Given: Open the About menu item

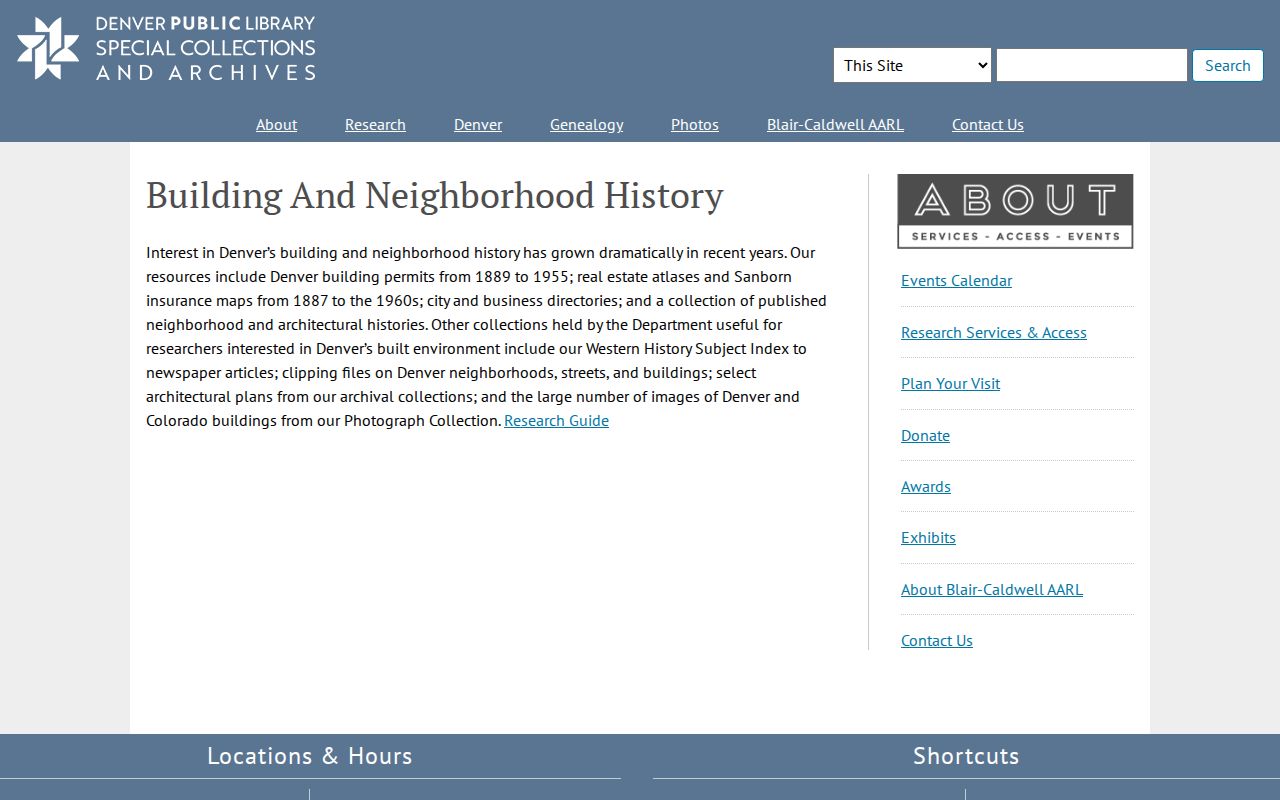Looking at the screenshot, I should (276, 124).
